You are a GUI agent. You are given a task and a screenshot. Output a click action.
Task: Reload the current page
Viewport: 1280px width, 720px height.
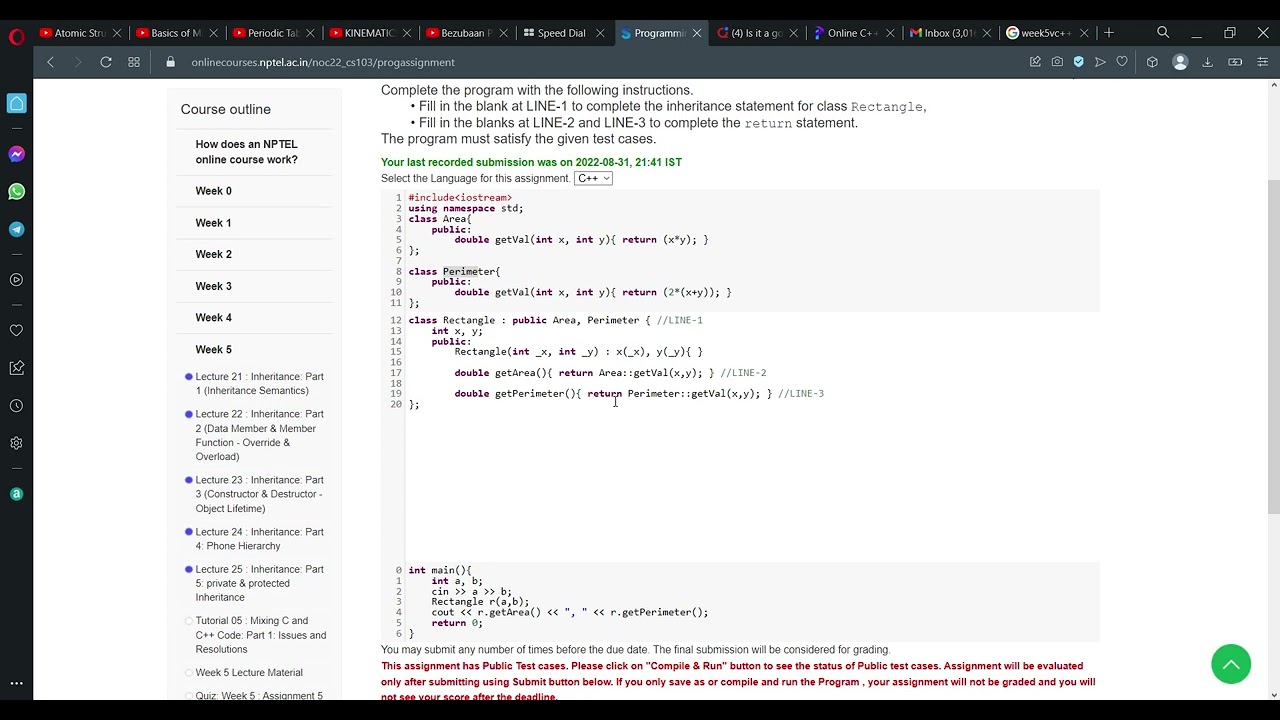106,62
